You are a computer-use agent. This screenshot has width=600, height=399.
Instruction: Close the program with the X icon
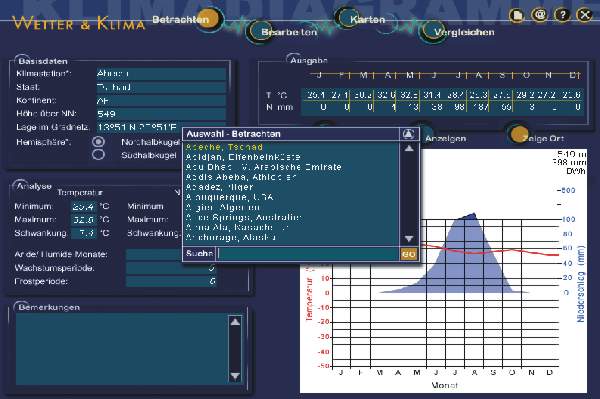click(585, 15)
